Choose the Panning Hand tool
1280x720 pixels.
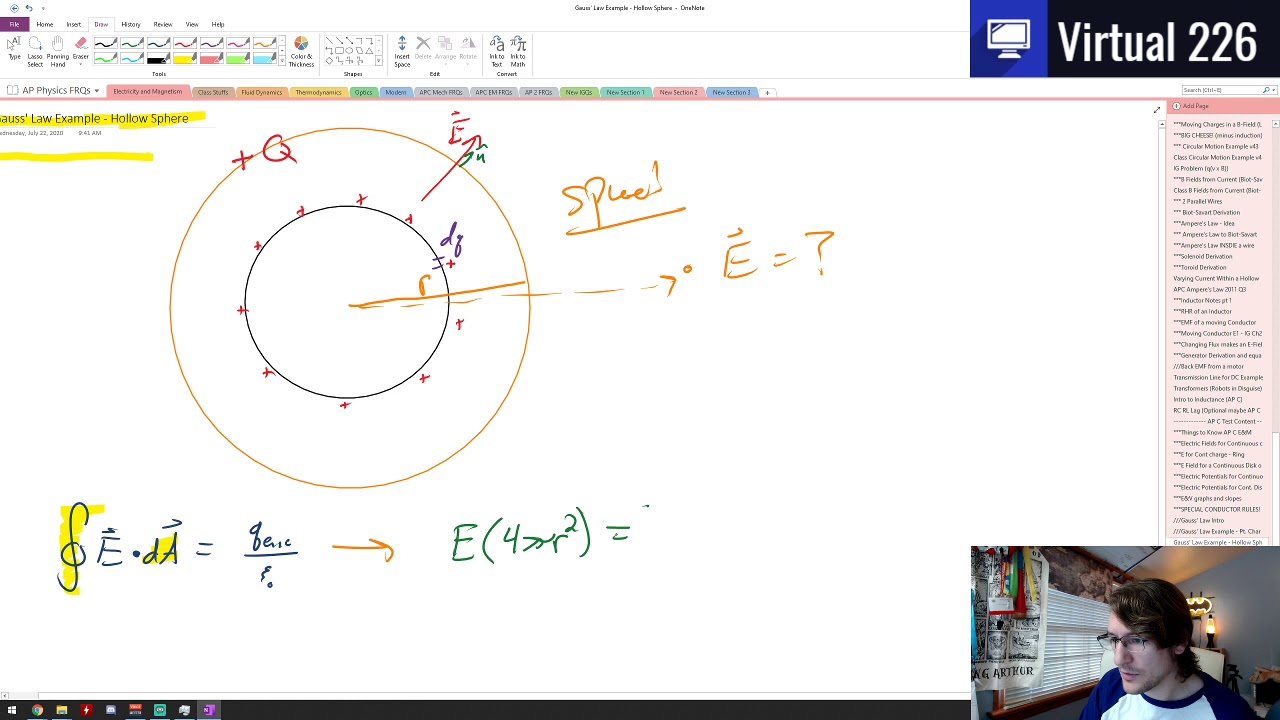pos(58,52)
